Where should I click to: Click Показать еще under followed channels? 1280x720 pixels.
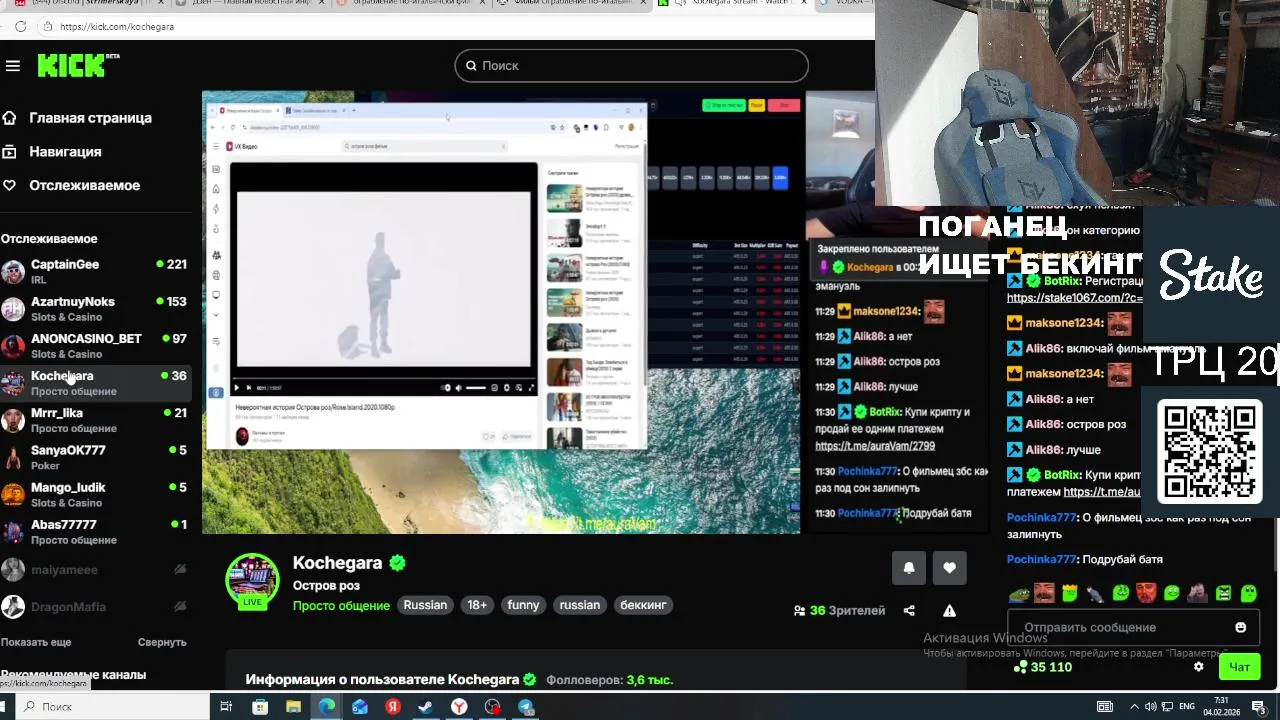[x=36, y=642]
